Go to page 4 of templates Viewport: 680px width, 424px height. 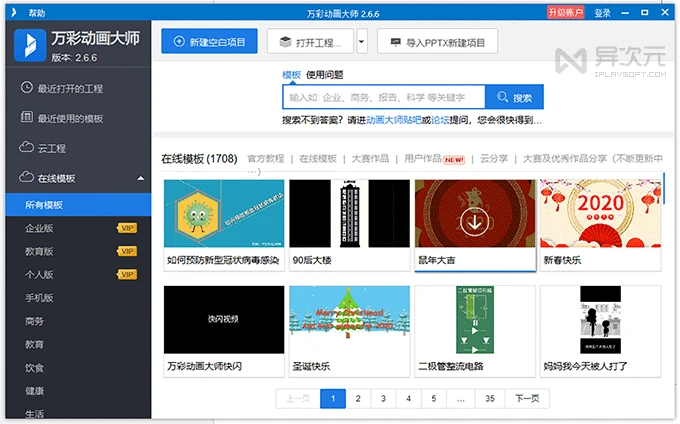pos(408,398)
